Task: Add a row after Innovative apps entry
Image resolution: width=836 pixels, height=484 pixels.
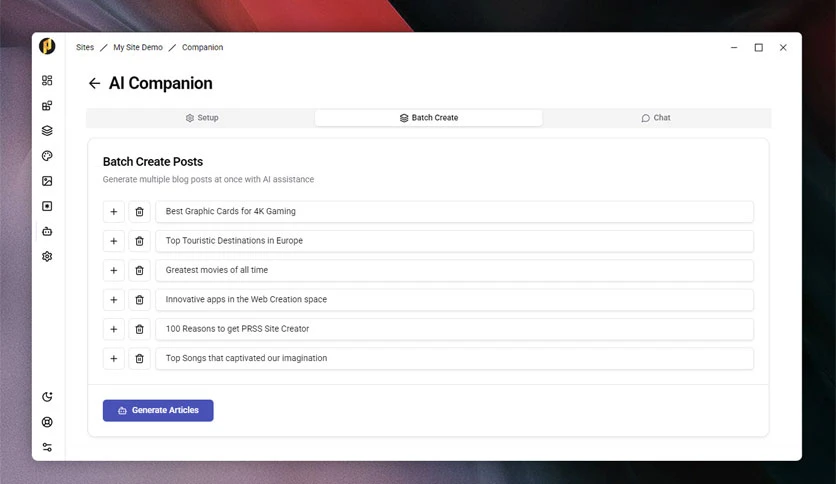Action: pos(114,300)
